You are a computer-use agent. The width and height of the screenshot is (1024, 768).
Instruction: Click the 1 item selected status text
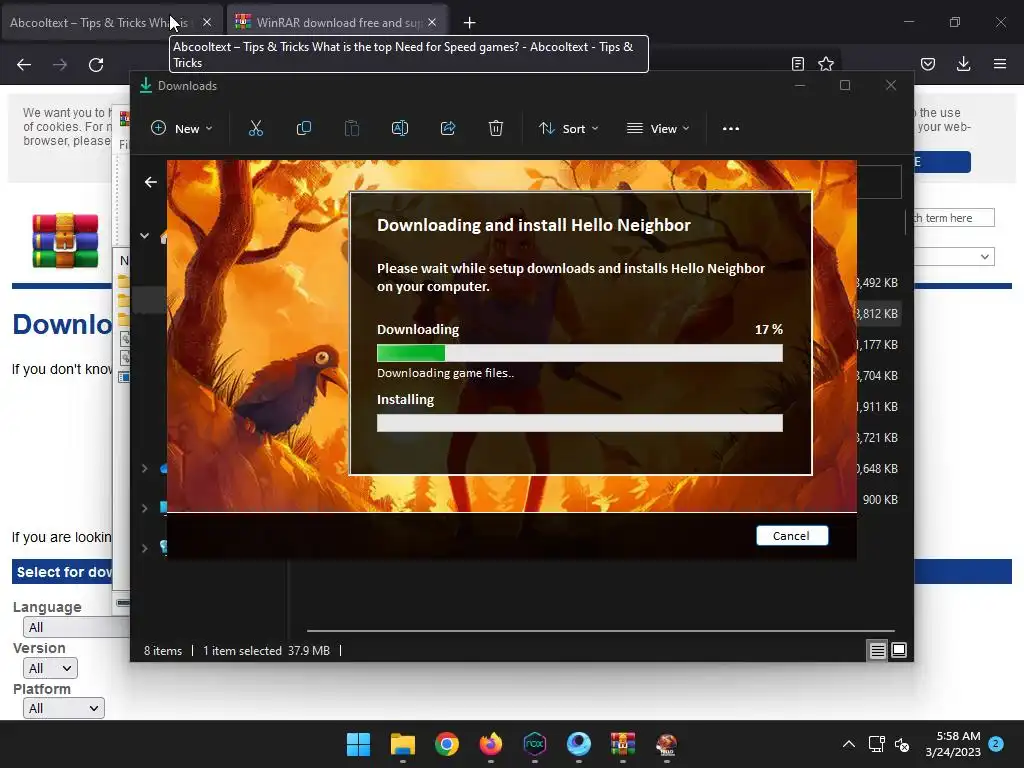pyautogui.click(x=242, y=651)
